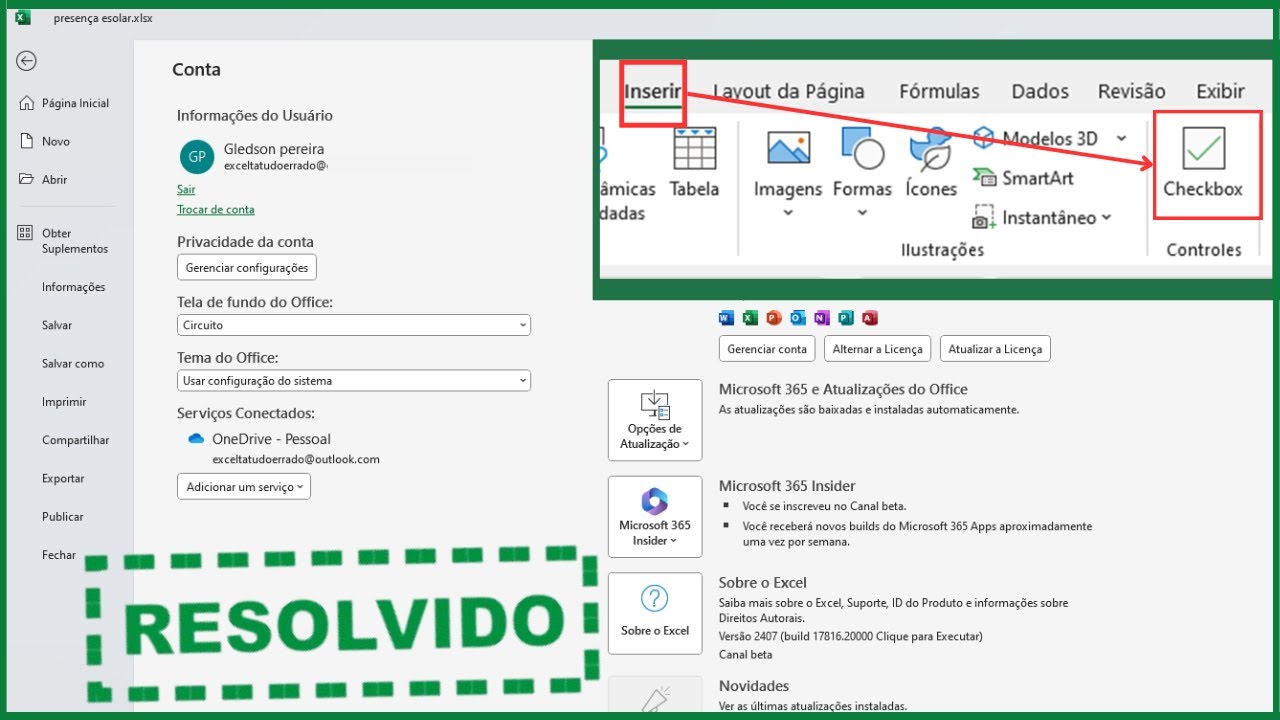Switch to the Revisão ribbon tab
This screenshot has width=1280, height=720.
click(x=1132, y=92)
